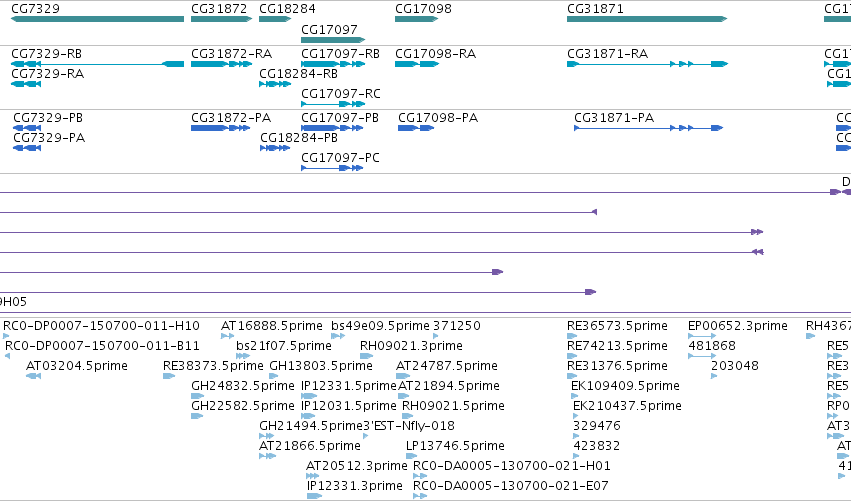Click transcript CG7329-RB

tap(97, 64)
